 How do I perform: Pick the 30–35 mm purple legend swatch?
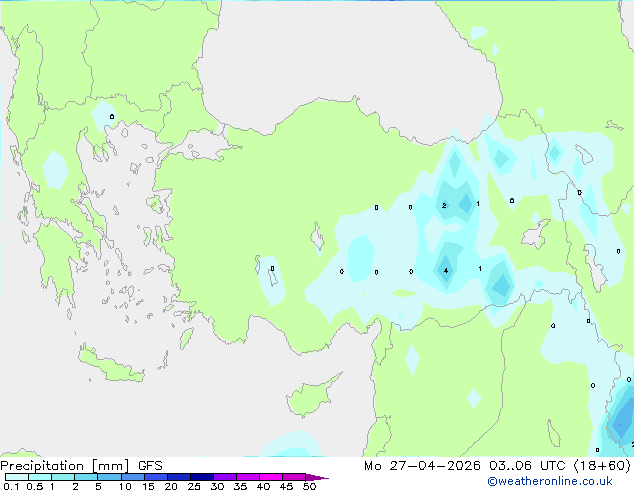(224, 477)
